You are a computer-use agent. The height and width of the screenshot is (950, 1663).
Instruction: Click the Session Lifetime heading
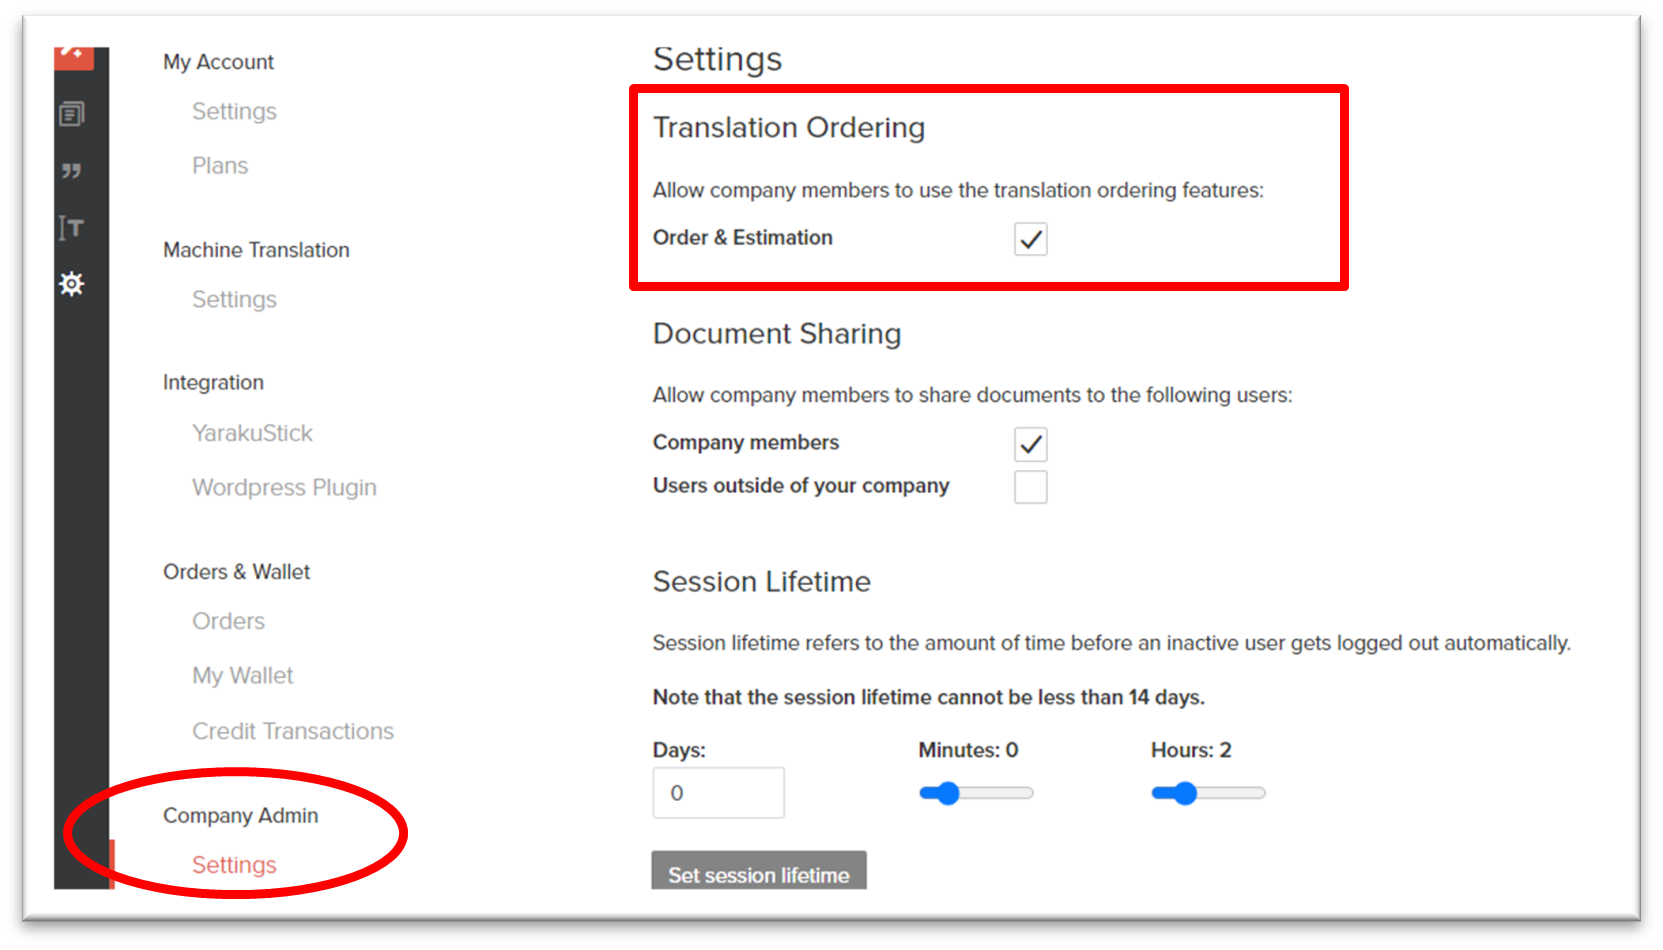(x=762, y=582)
